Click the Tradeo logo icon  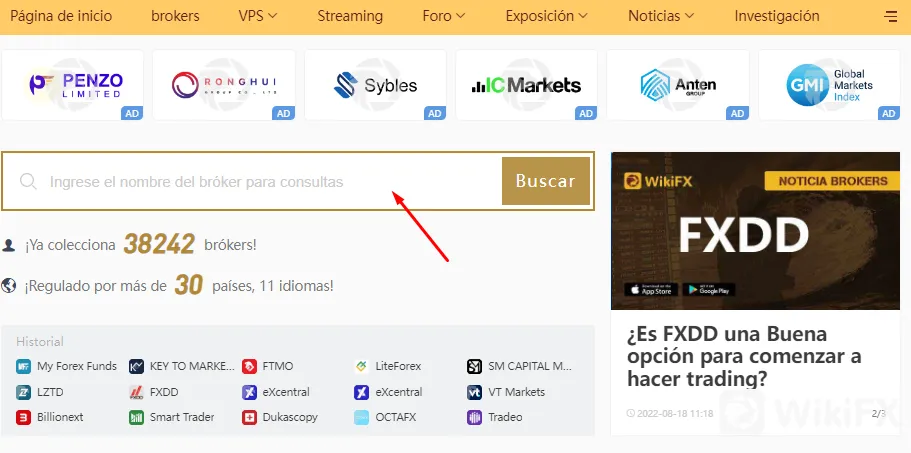tap(474, 417)
